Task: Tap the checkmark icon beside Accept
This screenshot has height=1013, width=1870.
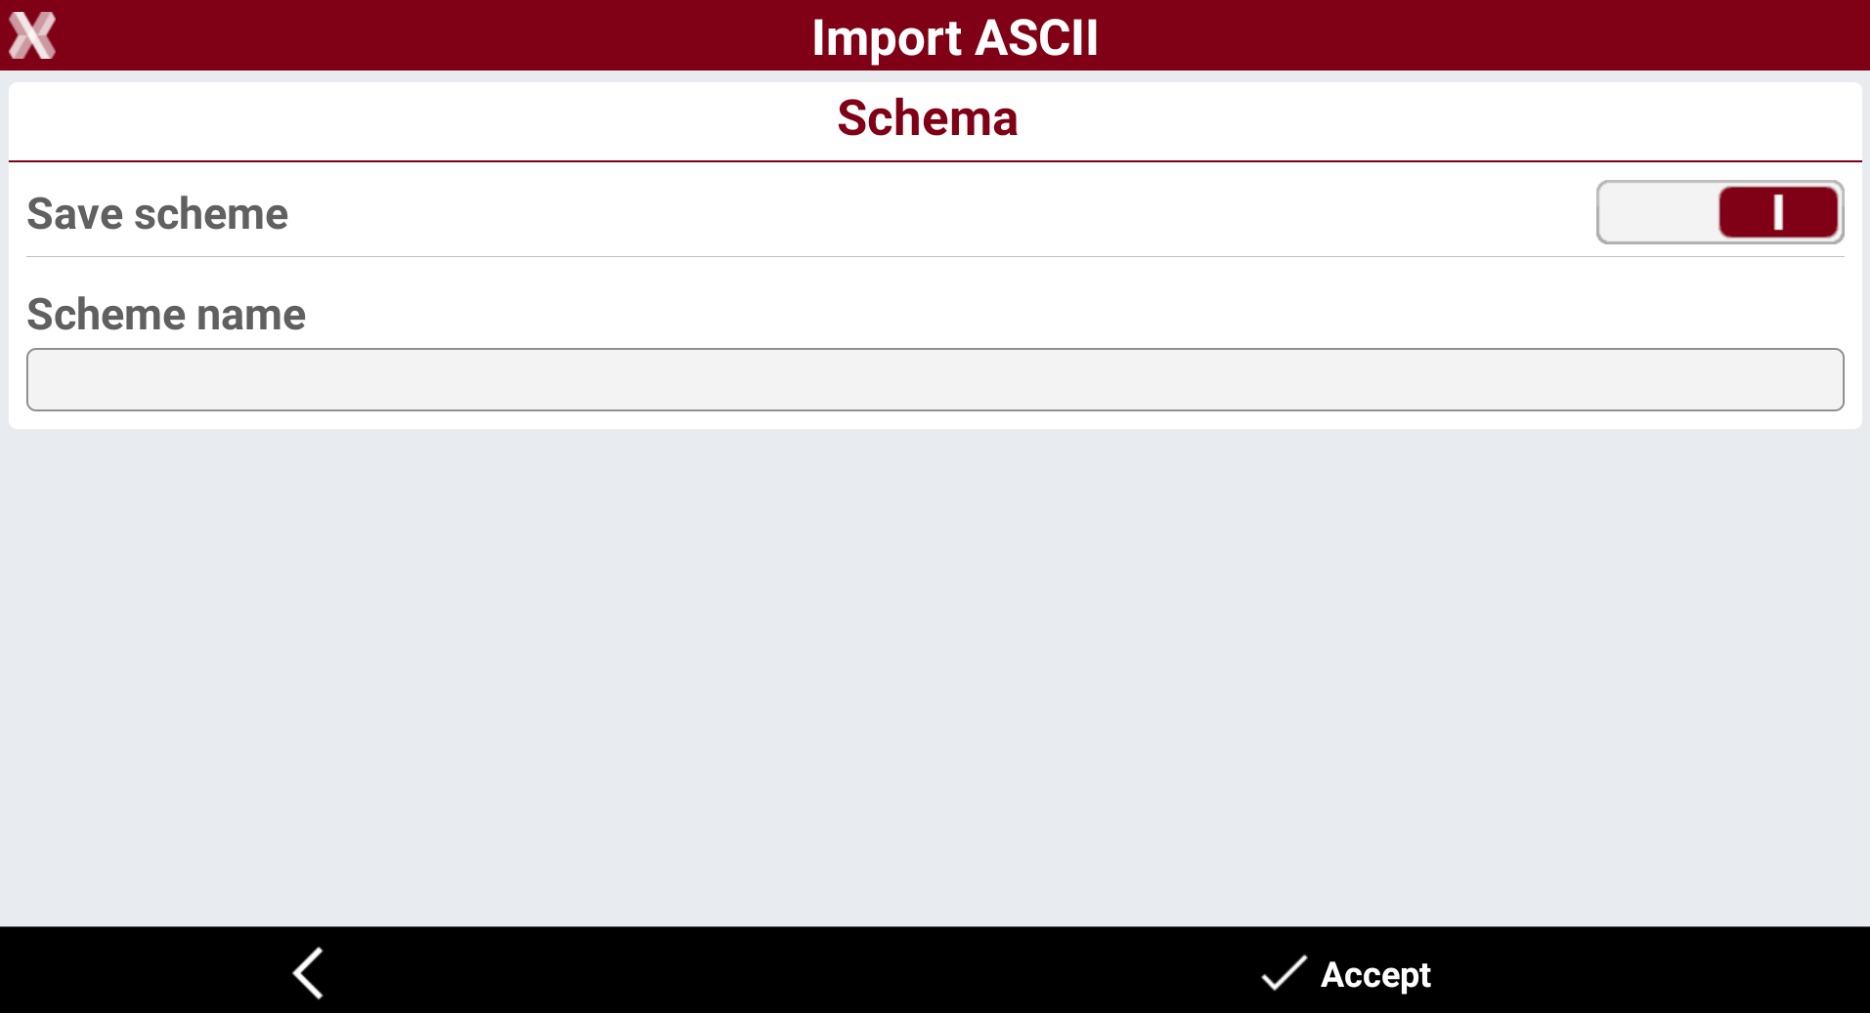Action: tap(1283, 973)
